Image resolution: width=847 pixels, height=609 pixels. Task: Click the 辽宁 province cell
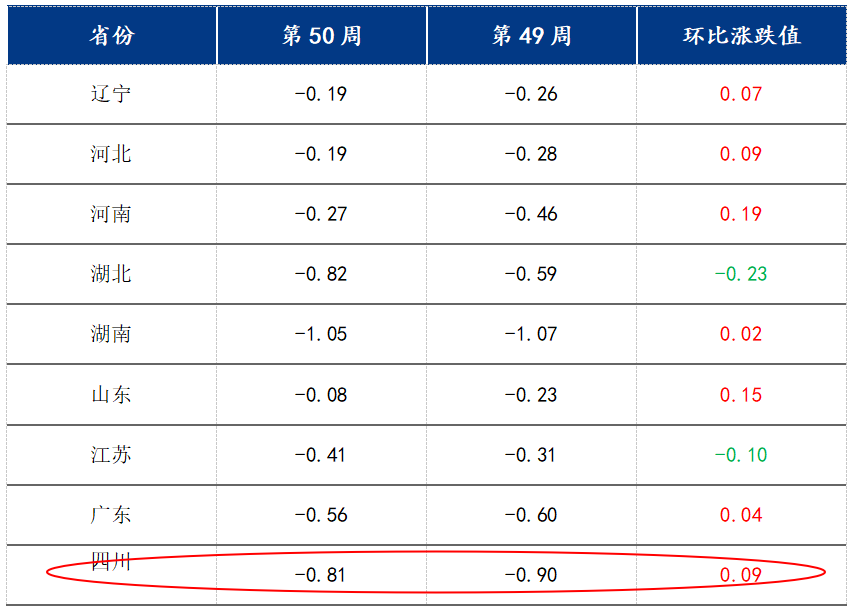tap(111, 94)
